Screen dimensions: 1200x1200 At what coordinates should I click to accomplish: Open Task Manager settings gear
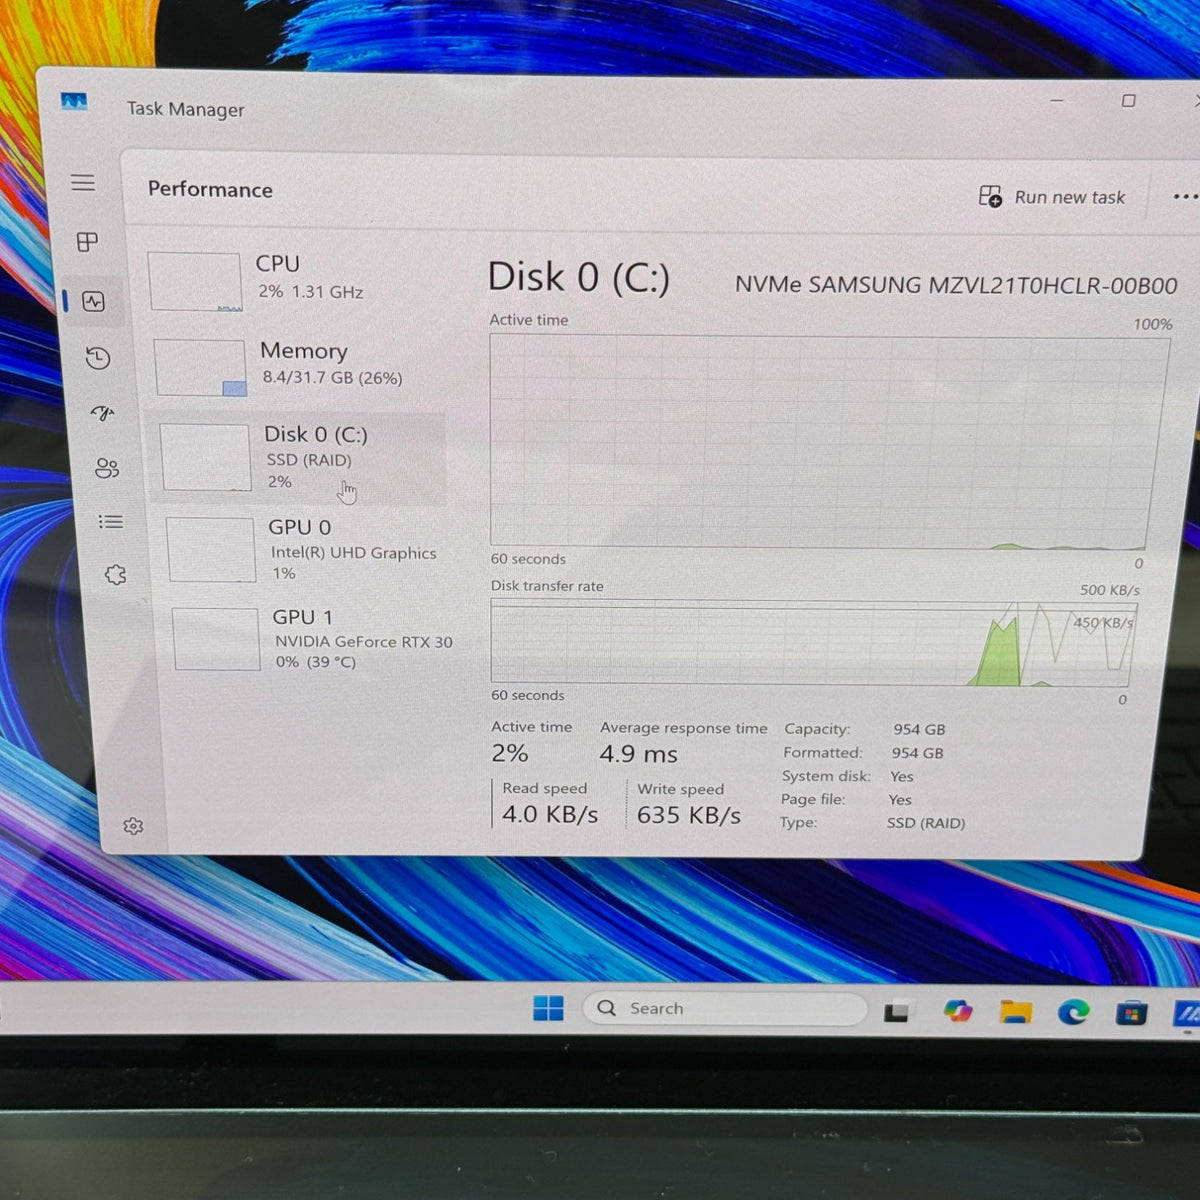click(x=133, y=826)
